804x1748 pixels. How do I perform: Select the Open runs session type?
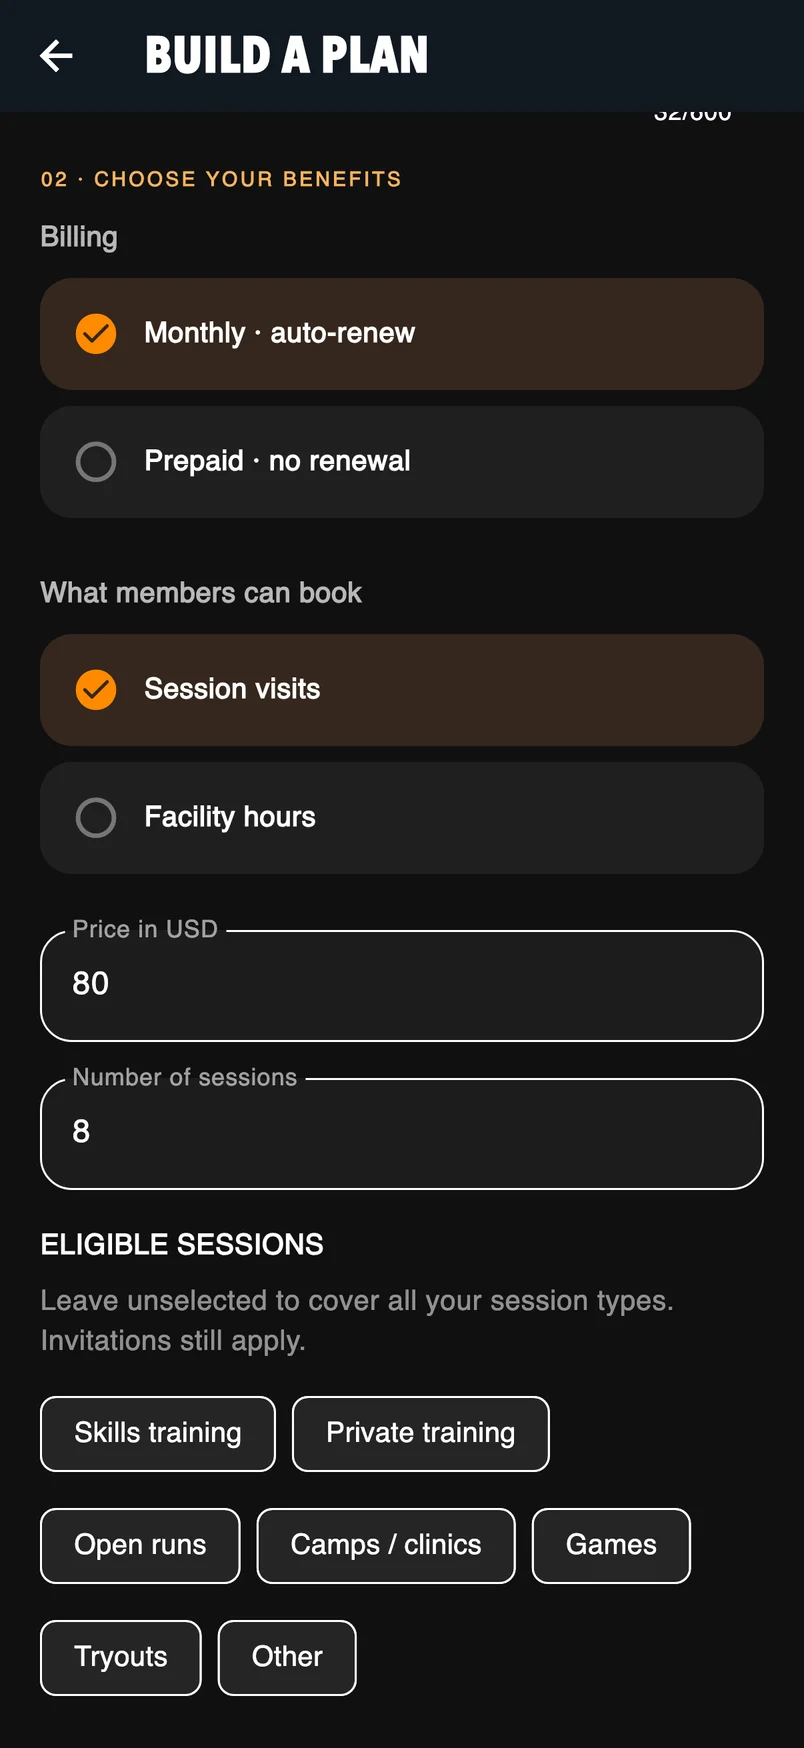[x=140, y=1546]
